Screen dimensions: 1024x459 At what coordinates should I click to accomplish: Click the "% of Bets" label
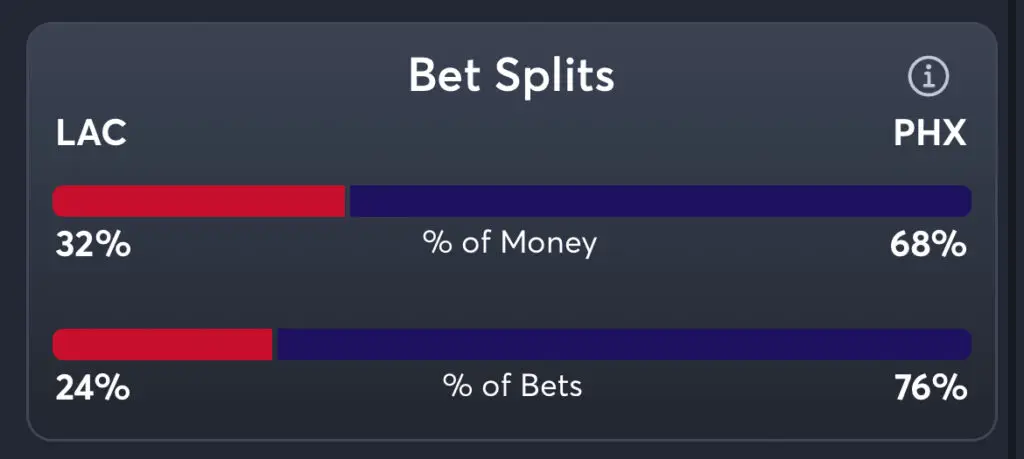[x=512, y=386]
